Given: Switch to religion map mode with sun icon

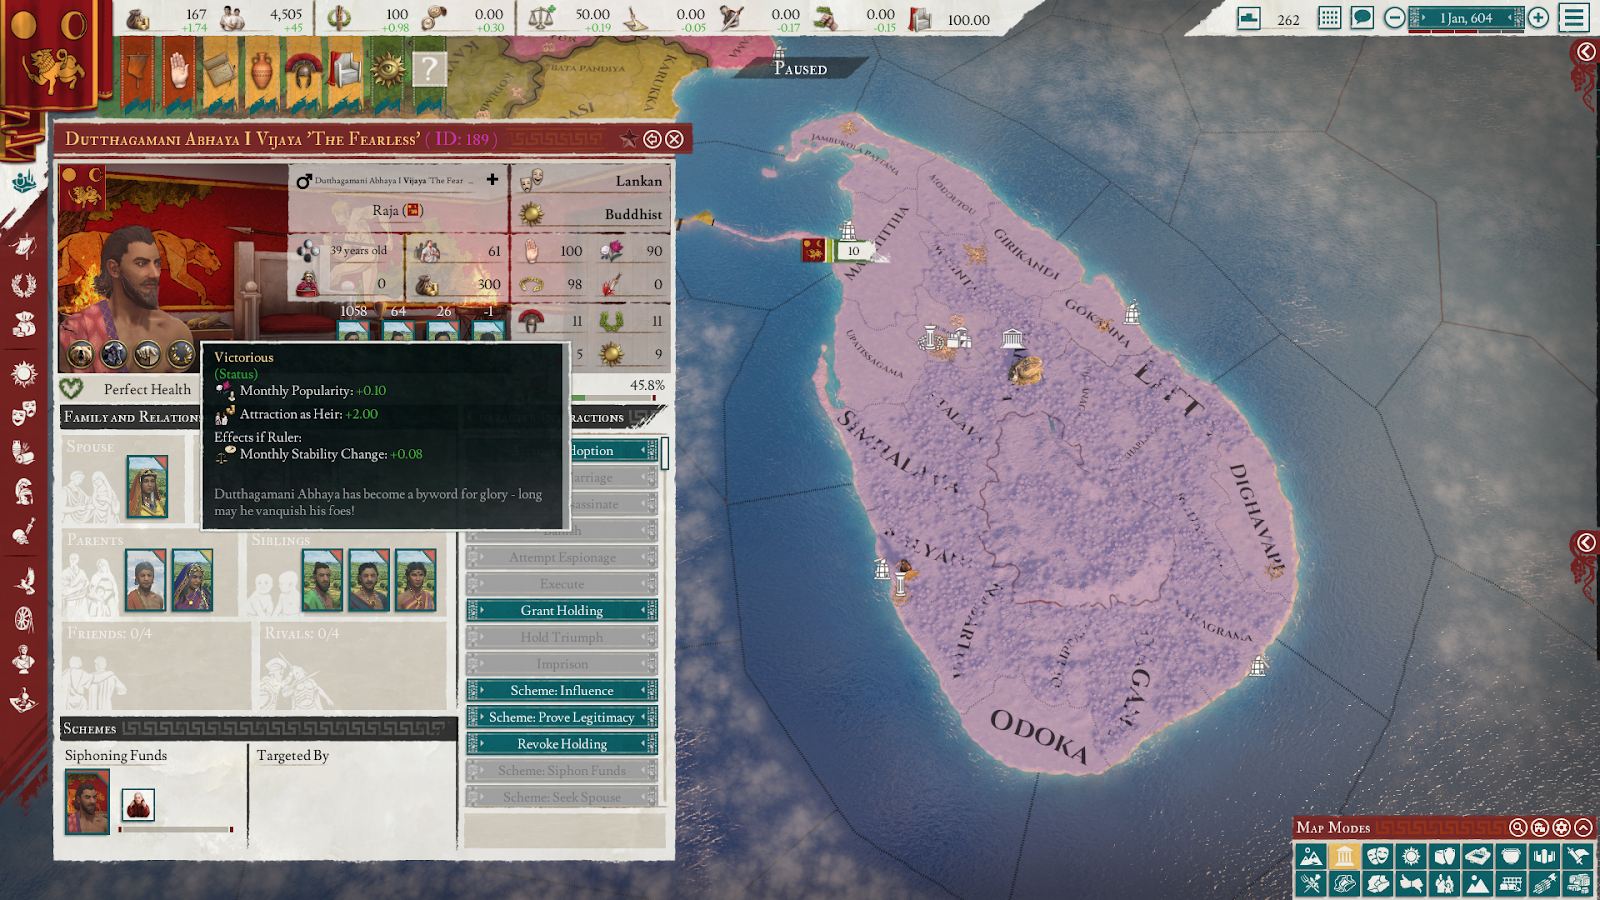Looking at the screenshot, I should (1411, 856).
